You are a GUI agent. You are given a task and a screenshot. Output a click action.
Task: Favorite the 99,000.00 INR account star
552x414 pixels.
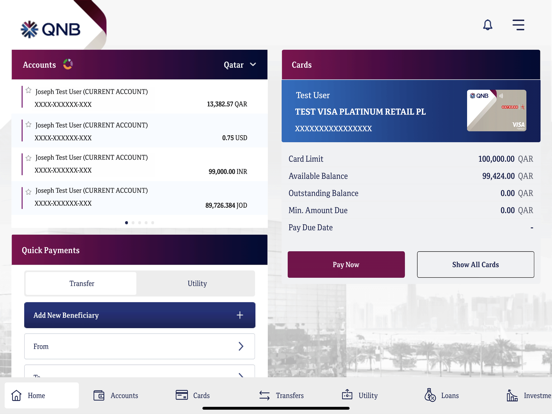point(29,158)
